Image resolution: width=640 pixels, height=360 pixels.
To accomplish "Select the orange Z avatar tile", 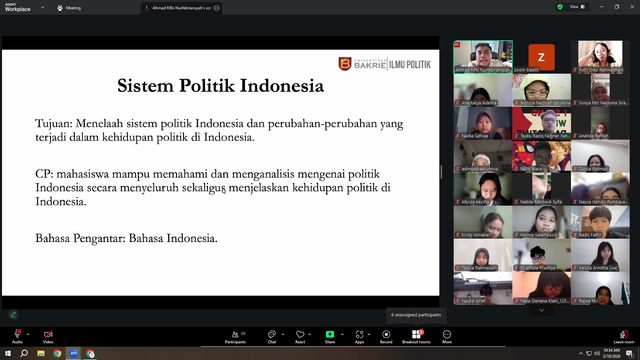I will click(542, 57).
